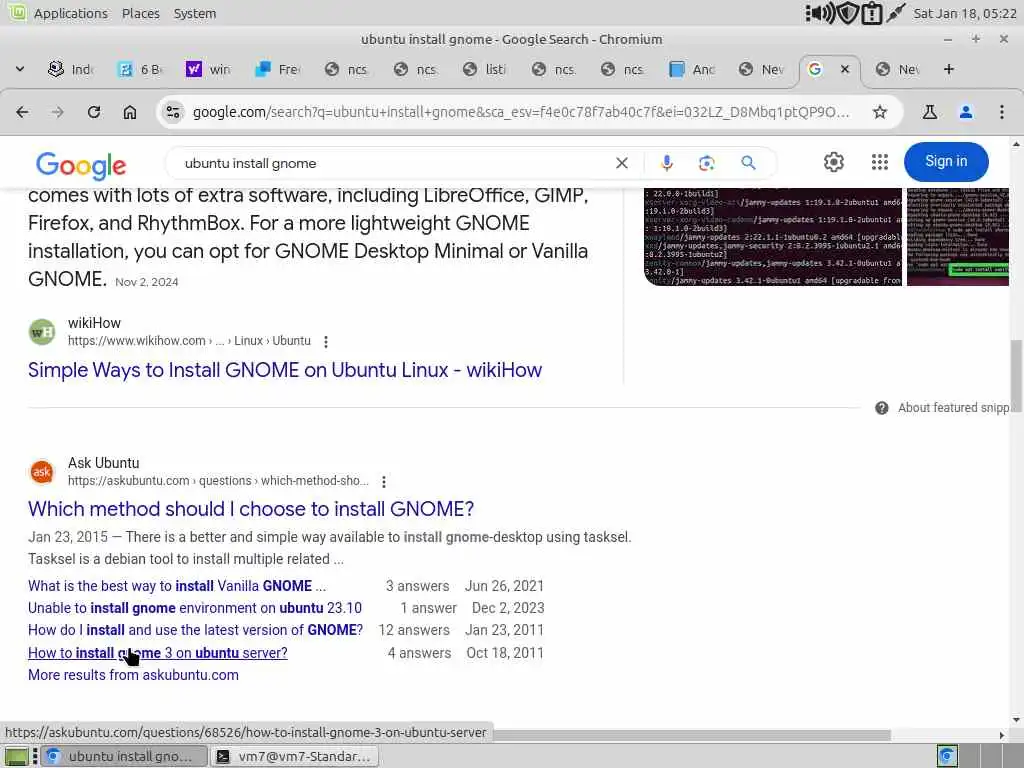Open wikiHow result options menu

pos(326,342)
